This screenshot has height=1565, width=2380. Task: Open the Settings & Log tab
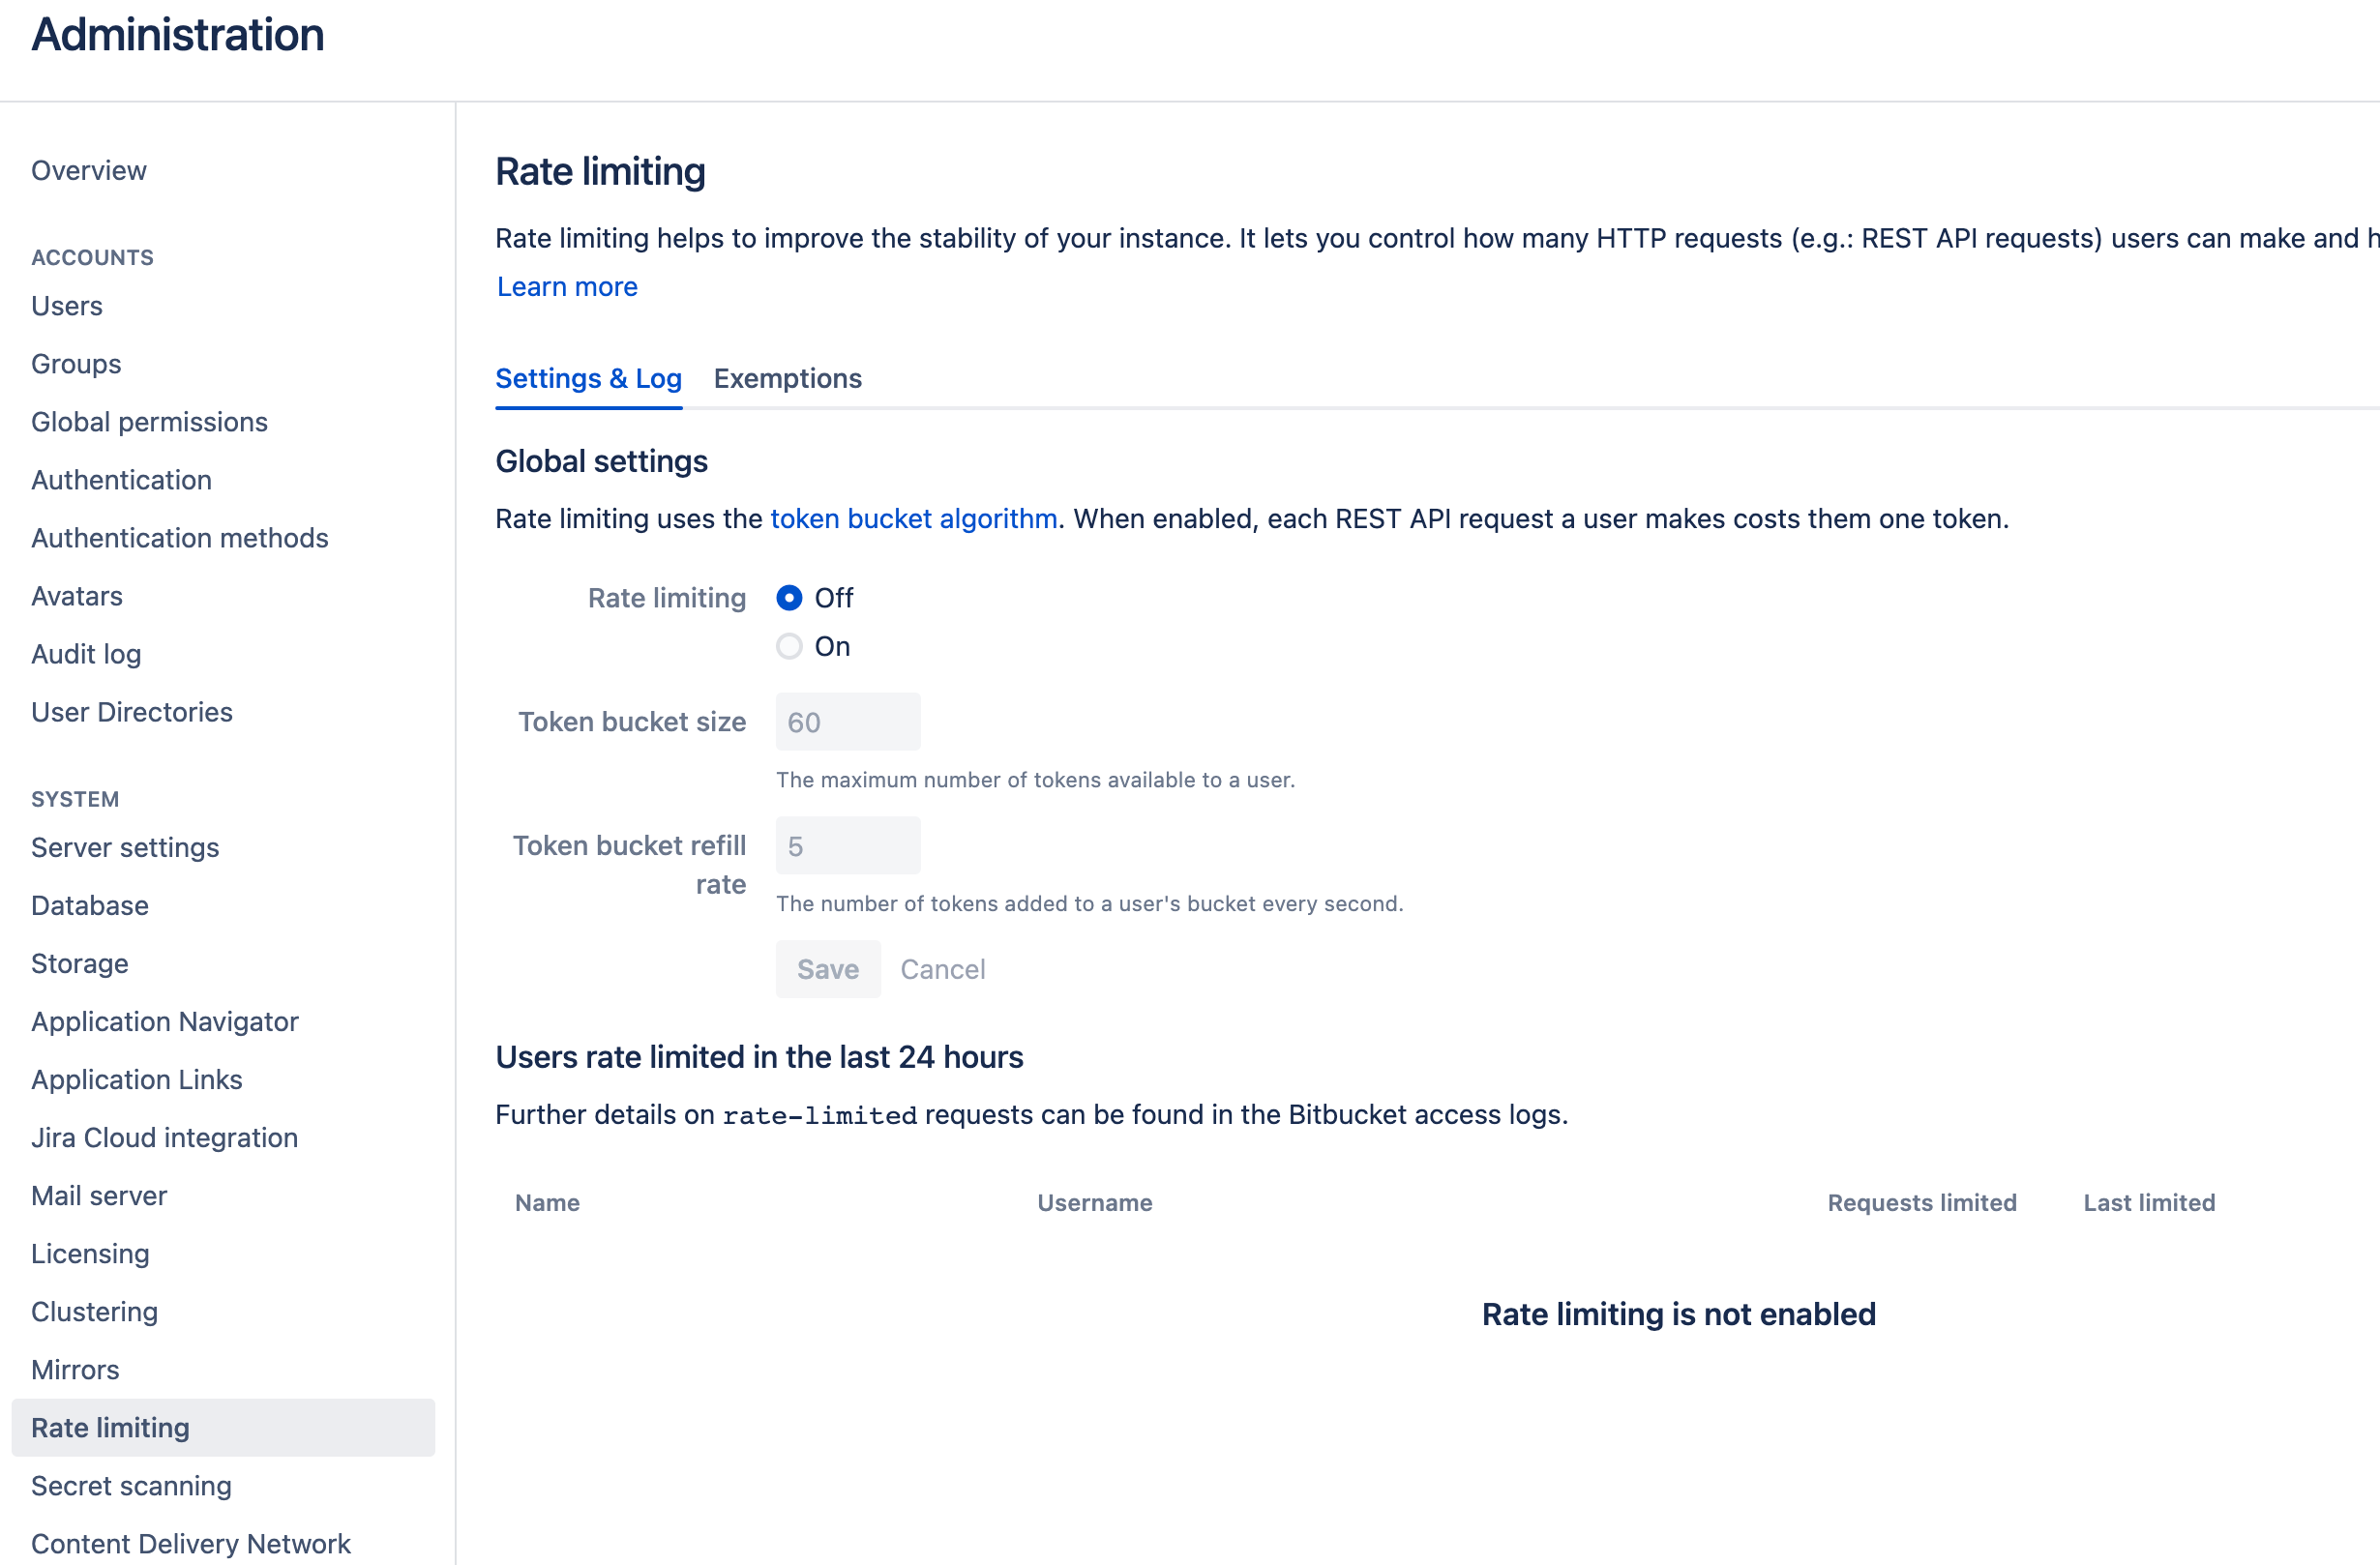(x=588, y=379)
